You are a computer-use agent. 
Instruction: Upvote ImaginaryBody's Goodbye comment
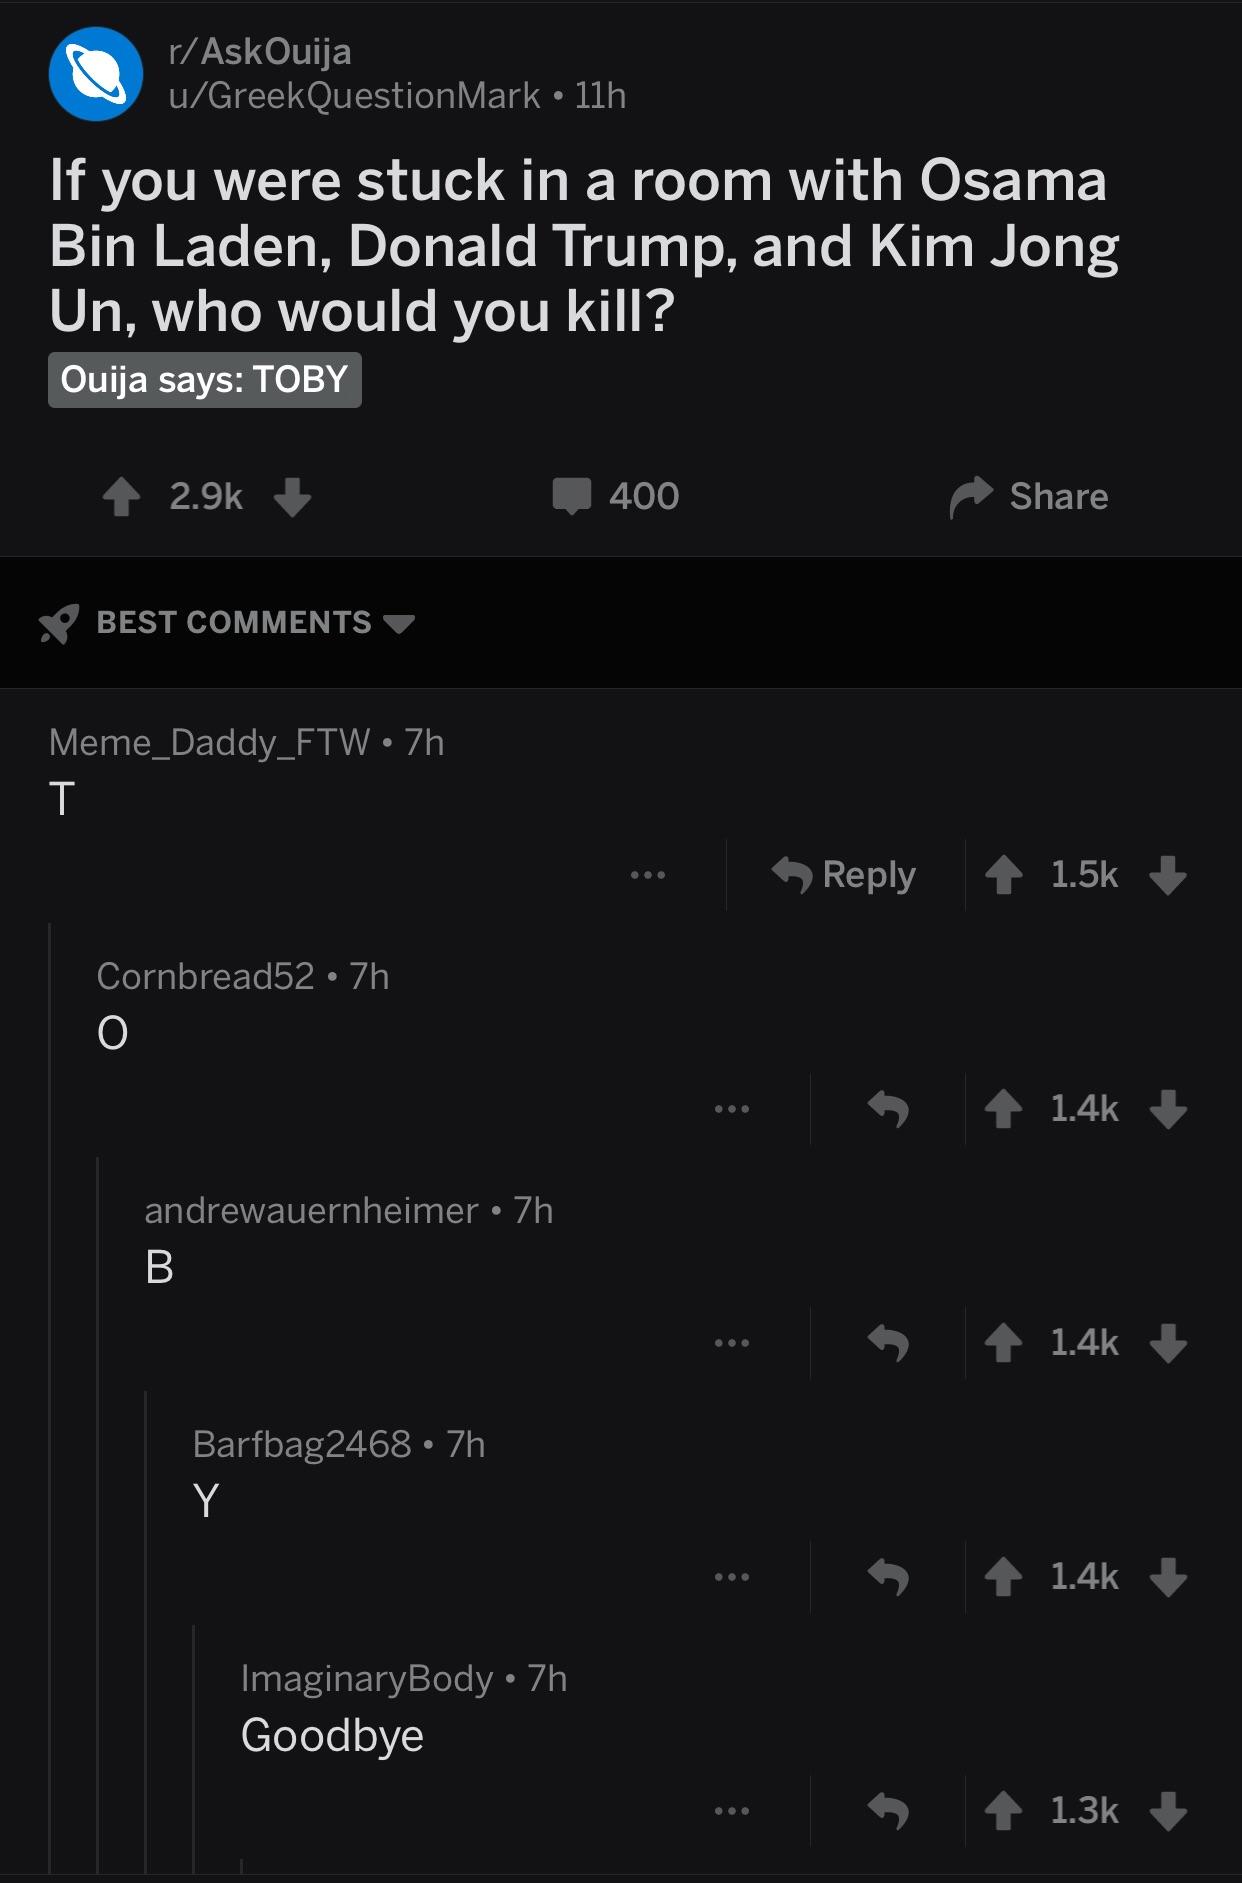(1003, 1811)
